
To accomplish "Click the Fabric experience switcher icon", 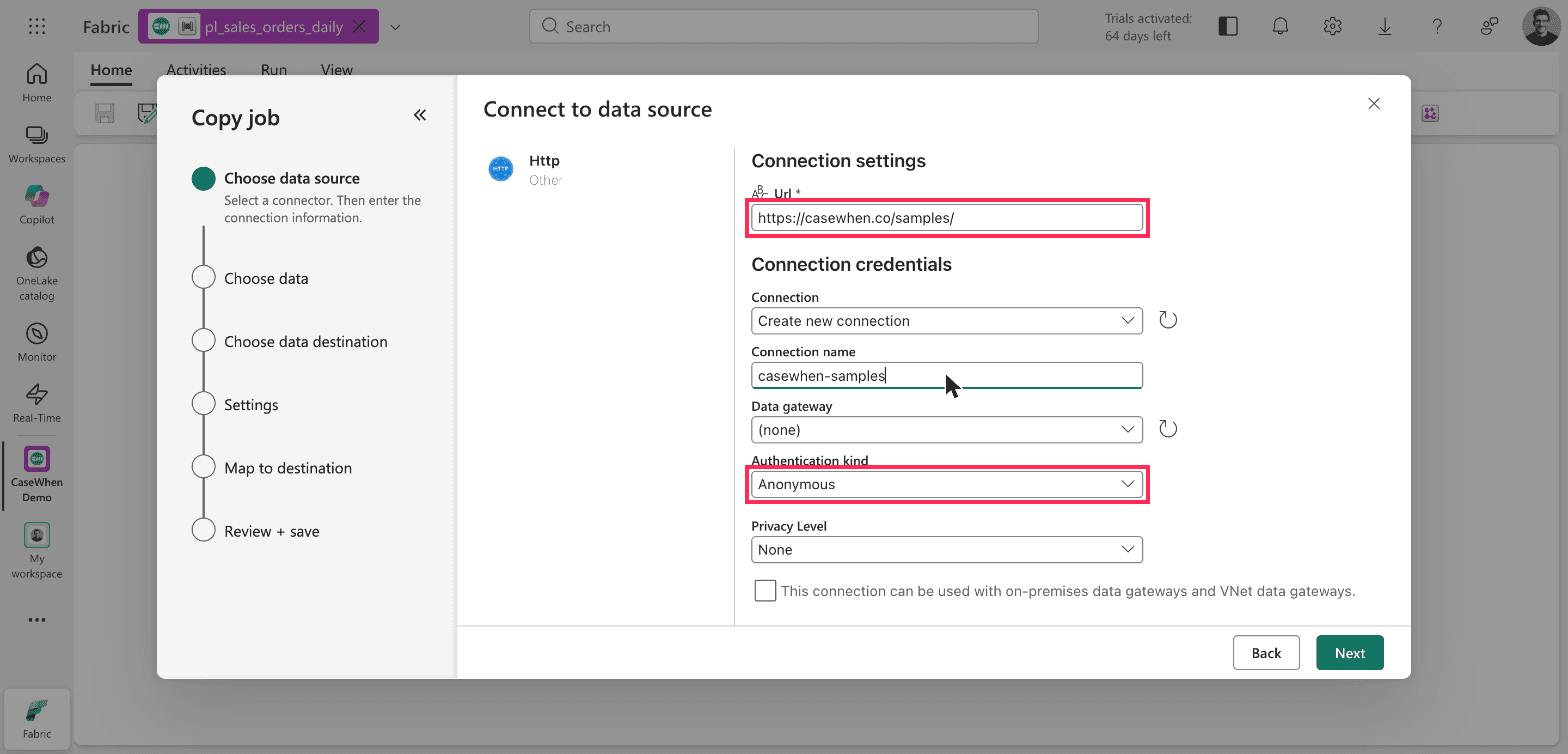I will (x=37, y=717).
